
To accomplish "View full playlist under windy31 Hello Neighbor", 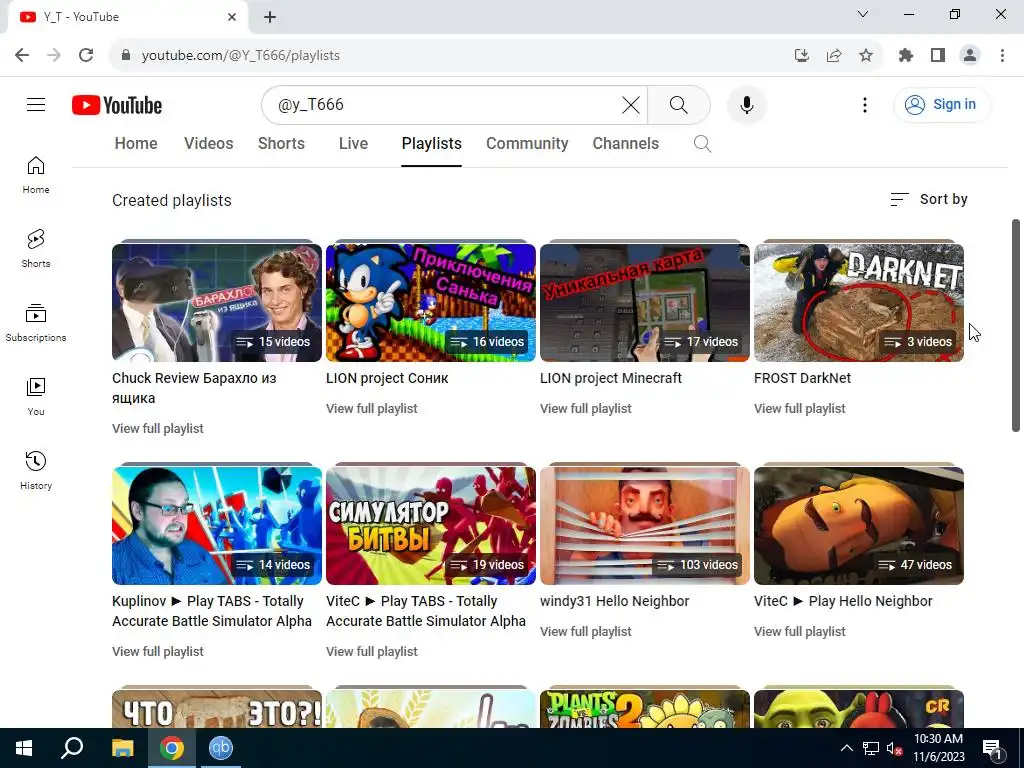I will pos(586,632).
